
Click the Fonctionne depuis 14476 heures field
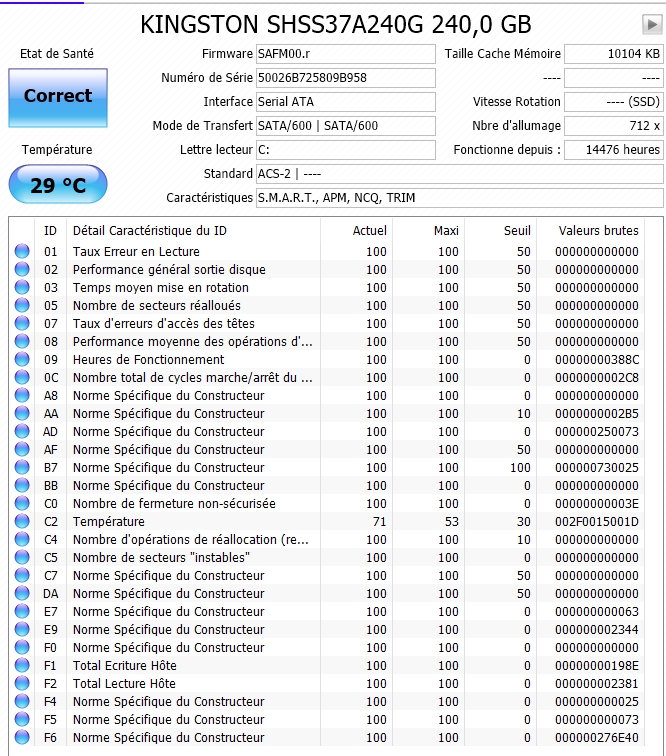click(x=612, y=150)
